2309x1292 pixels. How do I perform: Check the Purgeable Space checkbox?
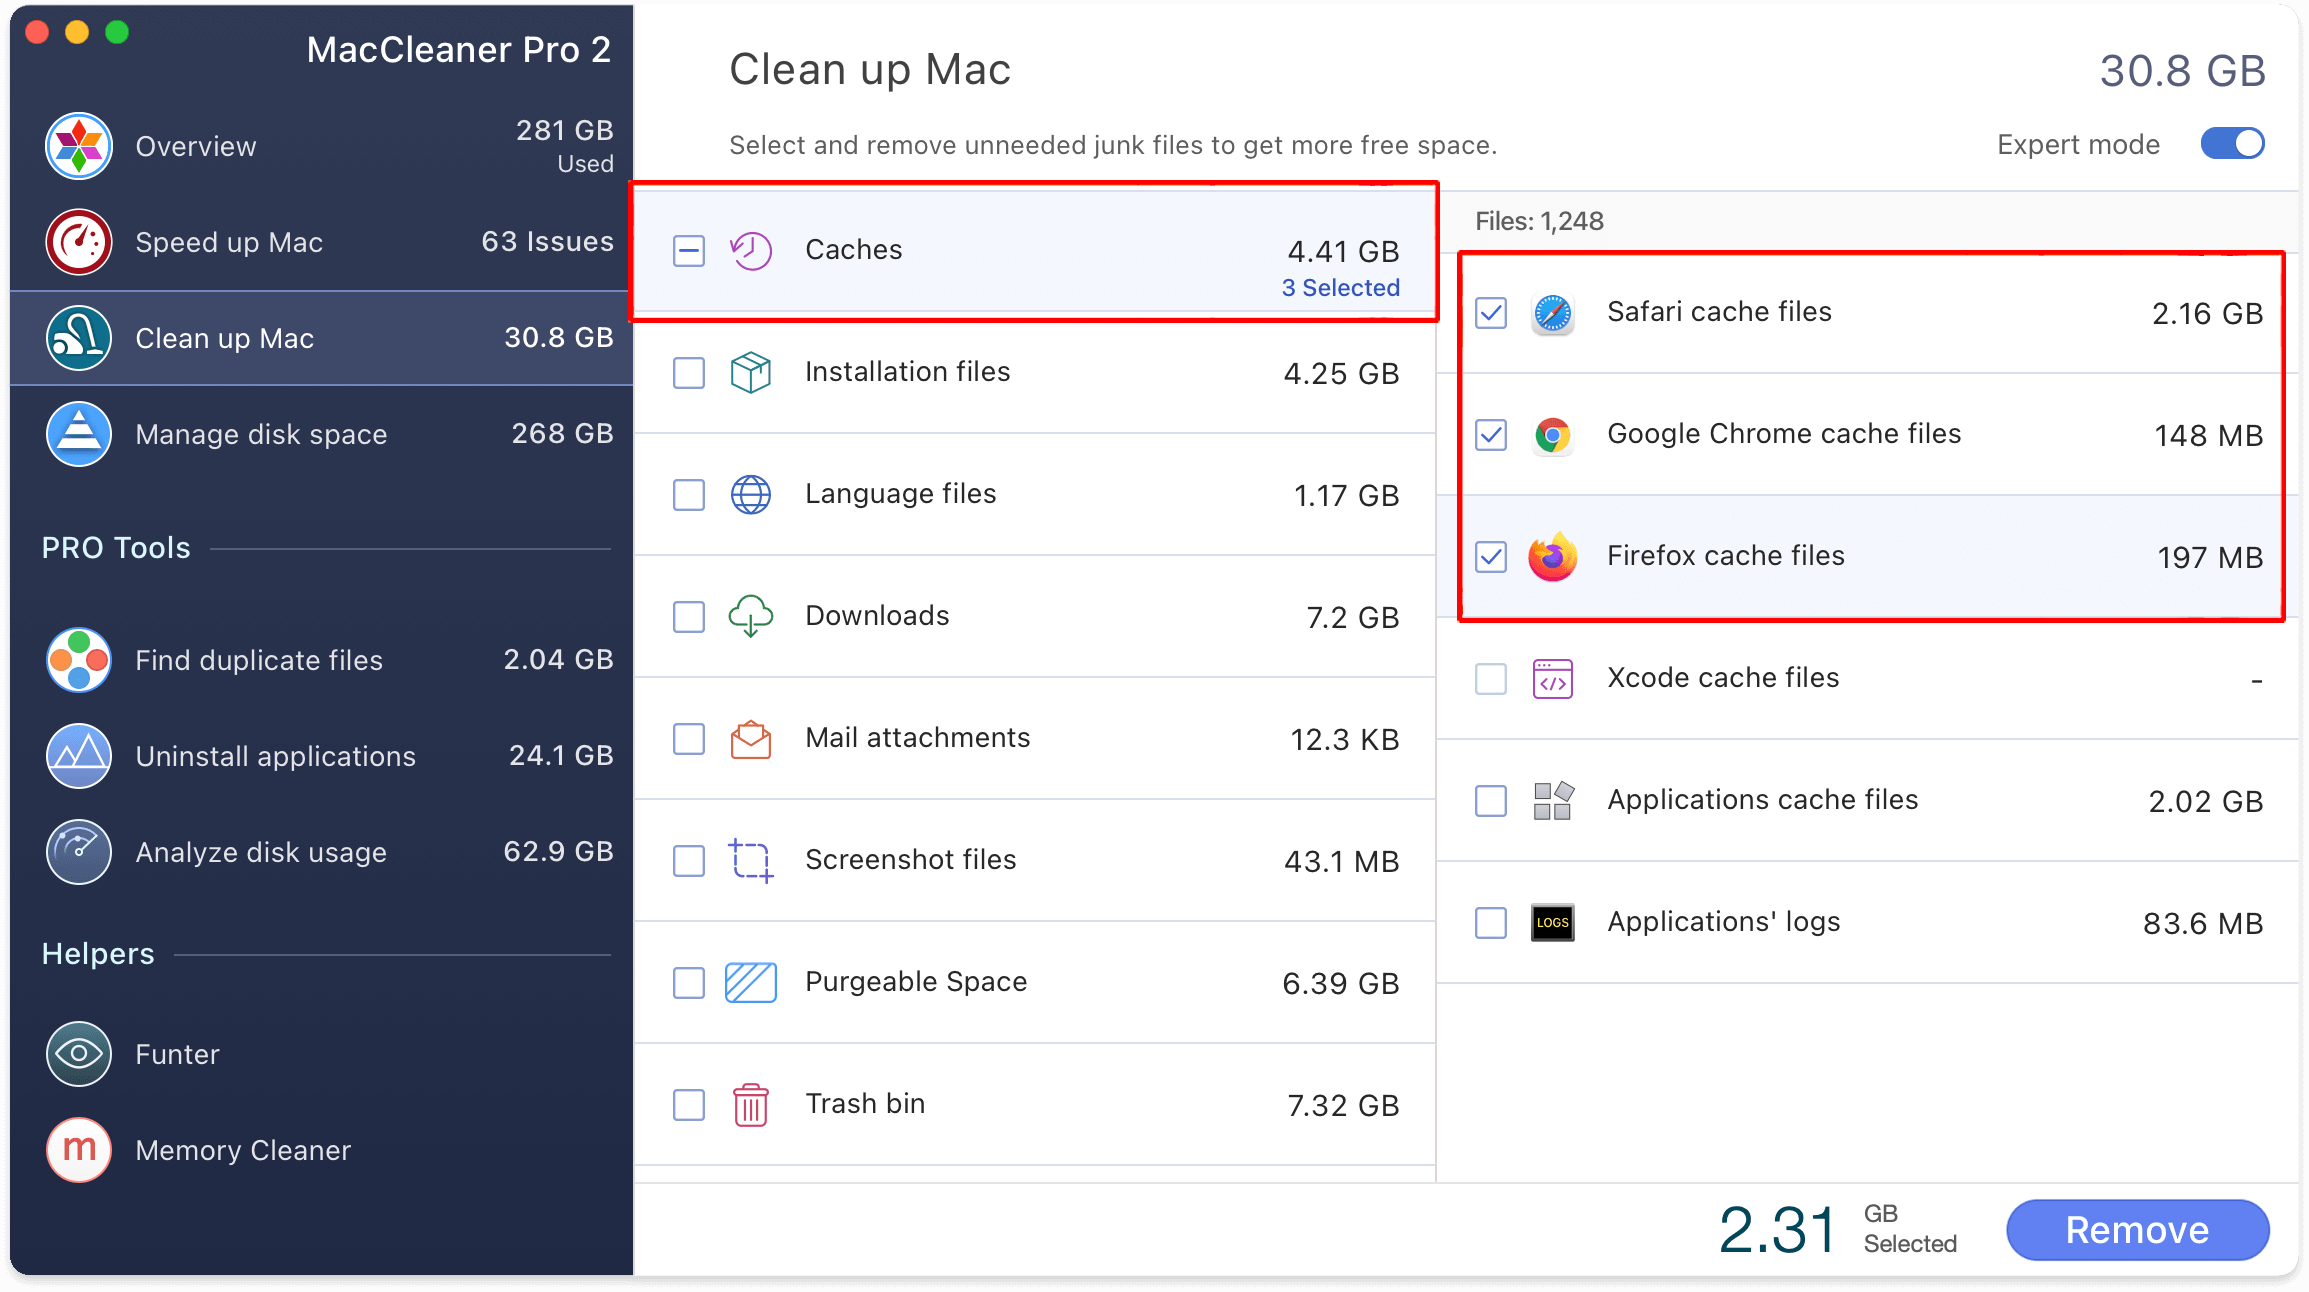tap(689, 983)
